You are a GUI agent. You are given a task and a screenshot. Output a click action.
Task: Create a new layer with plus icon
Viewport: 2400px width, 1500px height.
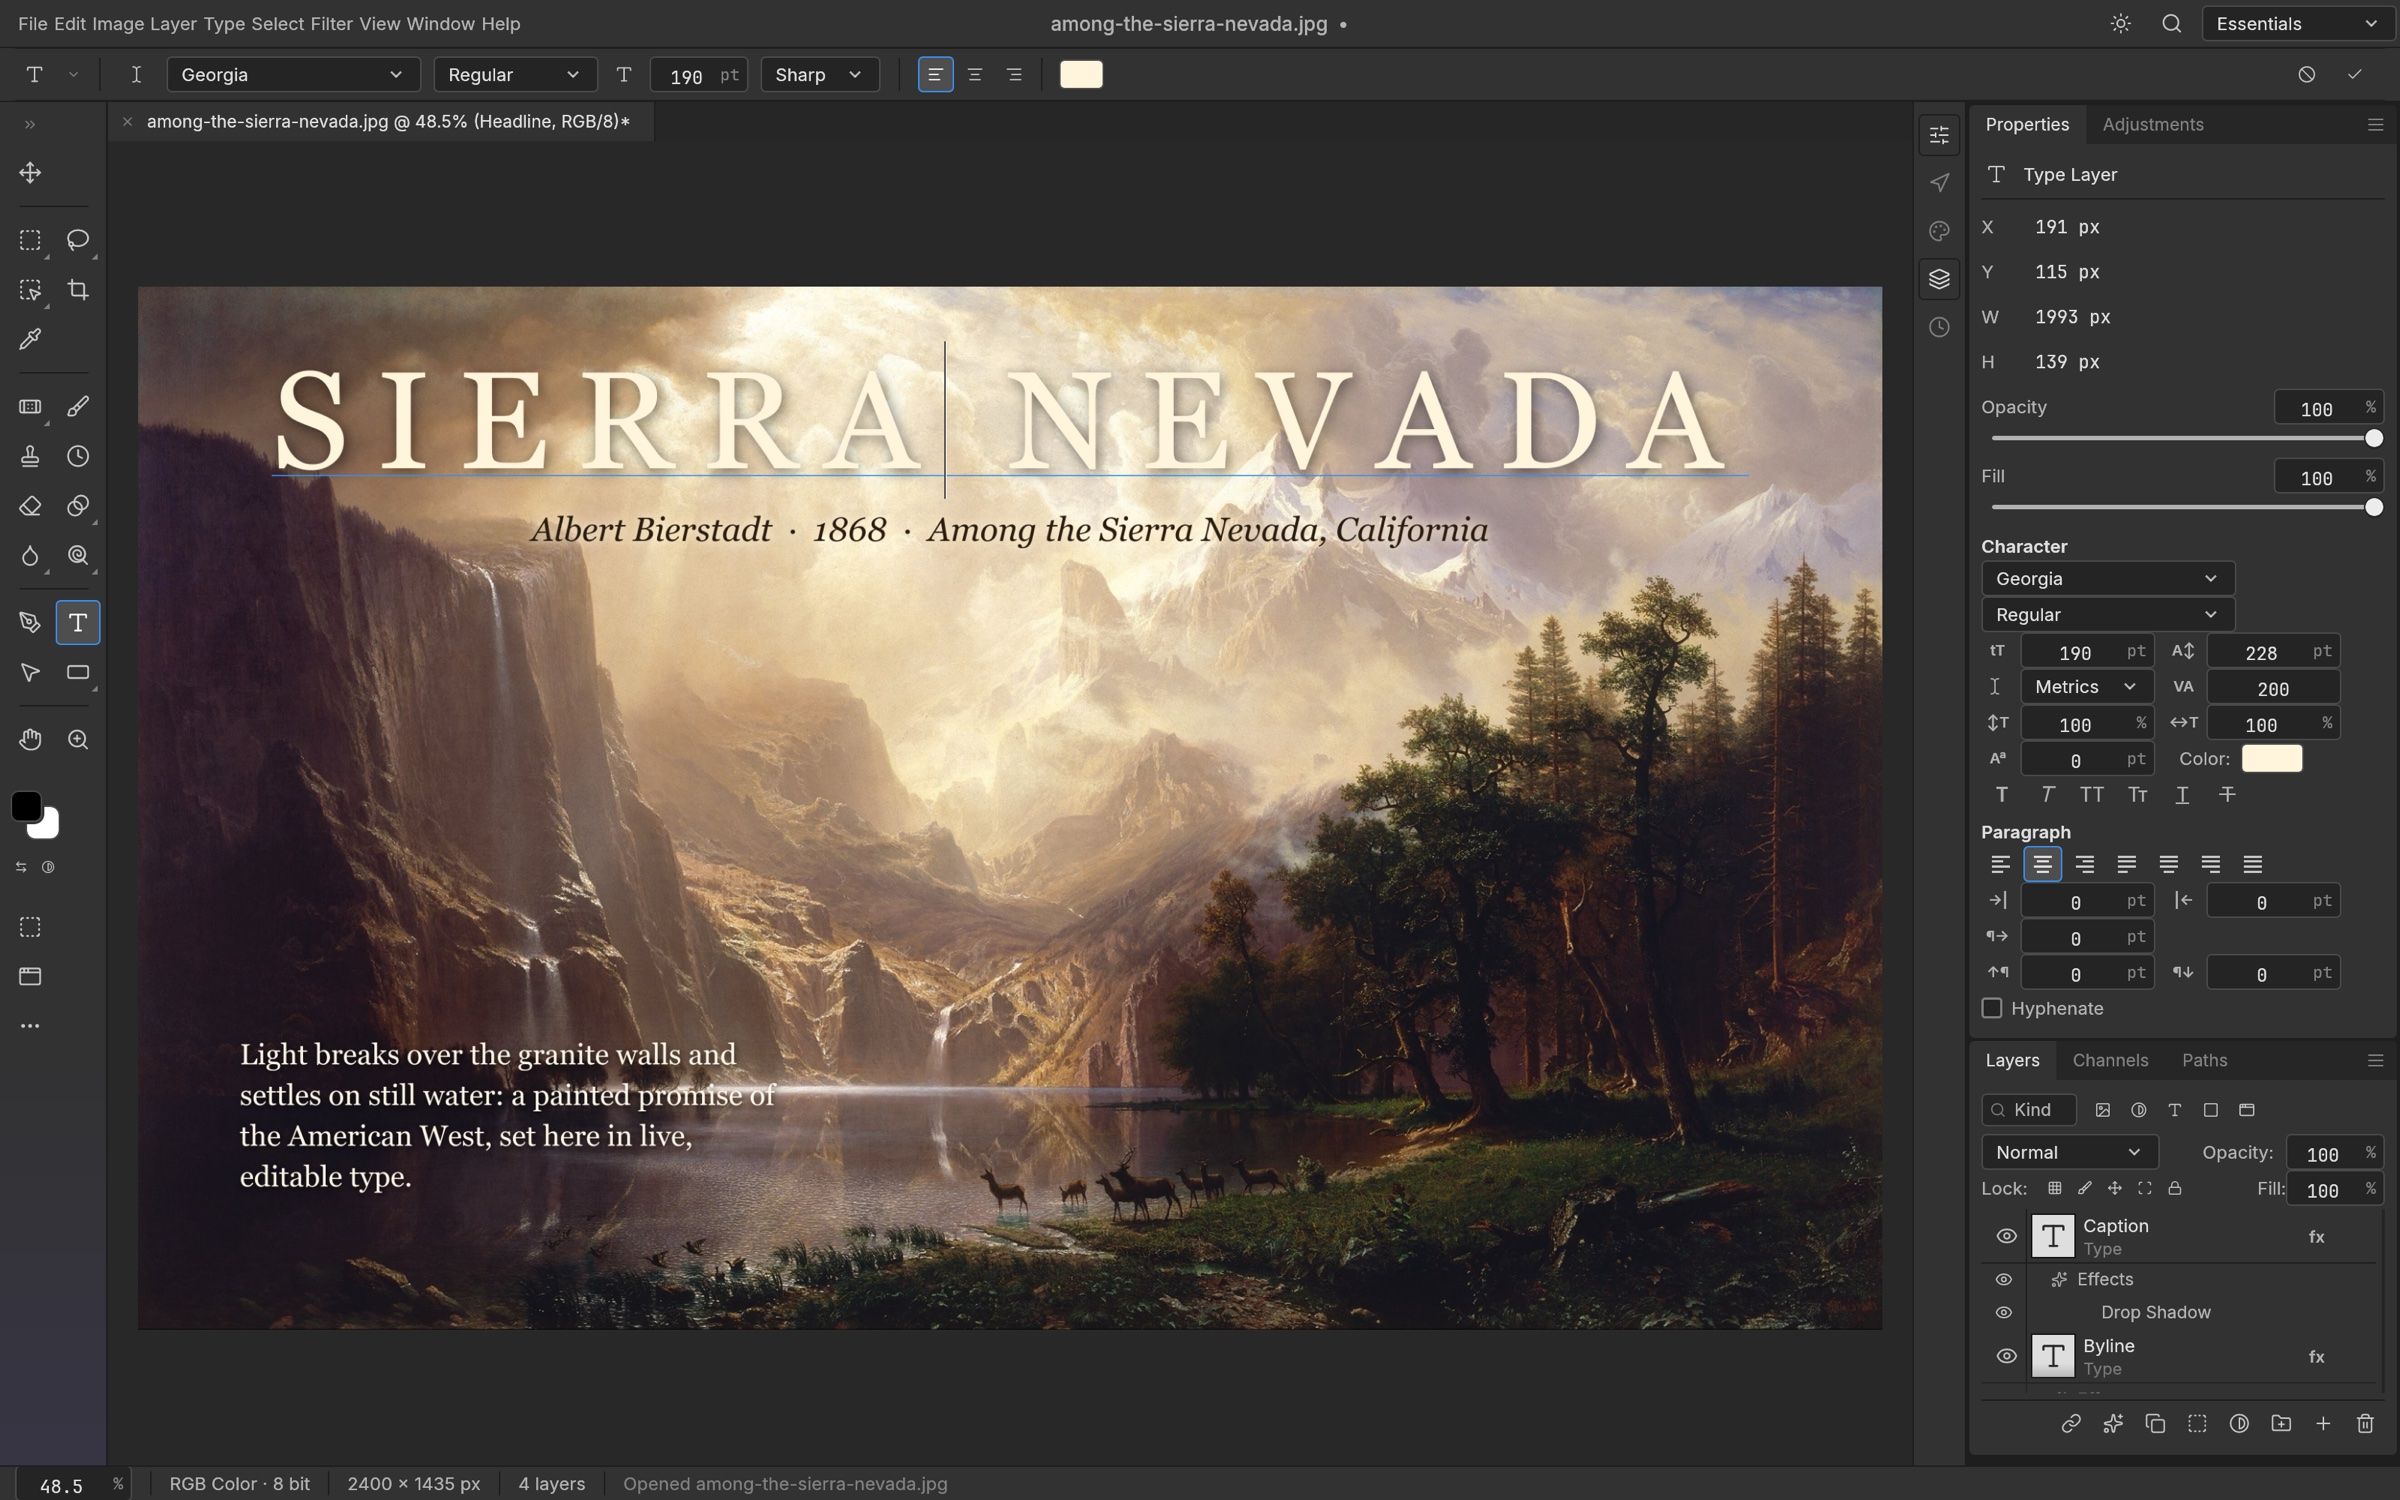pyautogui.click(x=2323, y=1423)
